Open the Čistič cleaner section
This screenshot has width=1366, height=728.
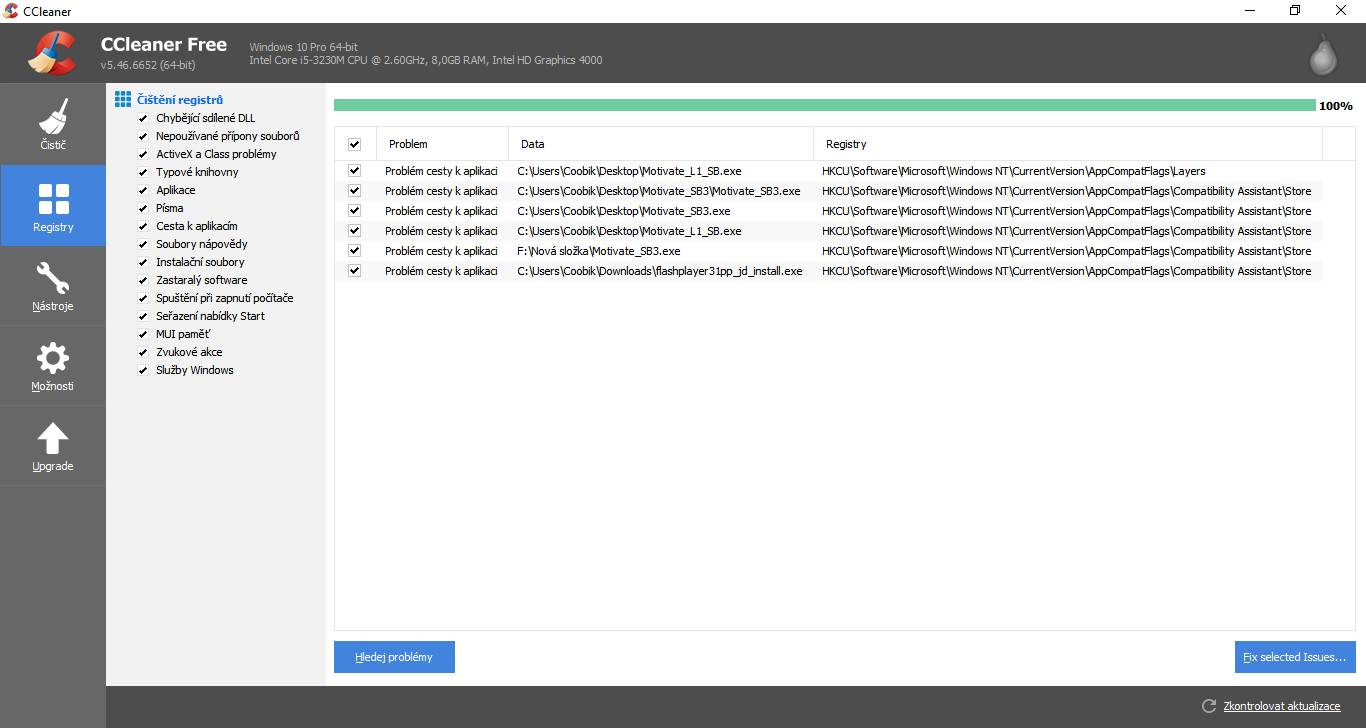click(x=53, y=124)
